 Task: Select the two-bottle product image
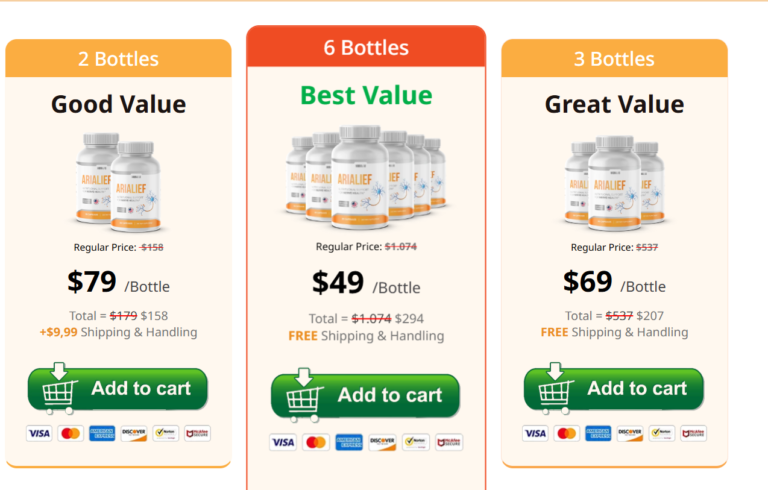click(118, 182)
